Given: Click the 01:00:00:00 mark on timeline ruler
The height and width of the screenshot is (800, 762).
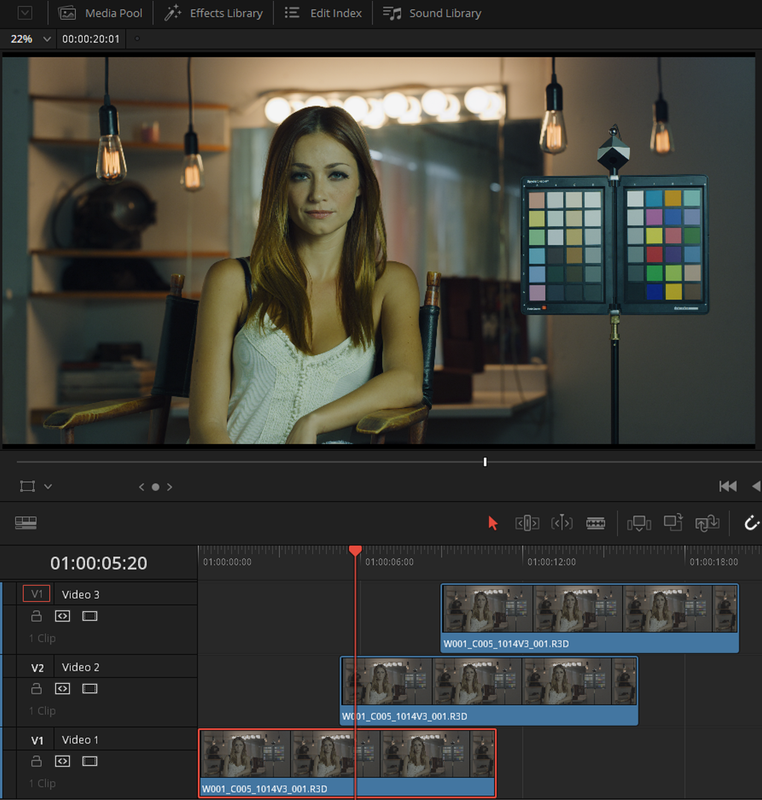Looking at the screenshot, I should [227, 562].
